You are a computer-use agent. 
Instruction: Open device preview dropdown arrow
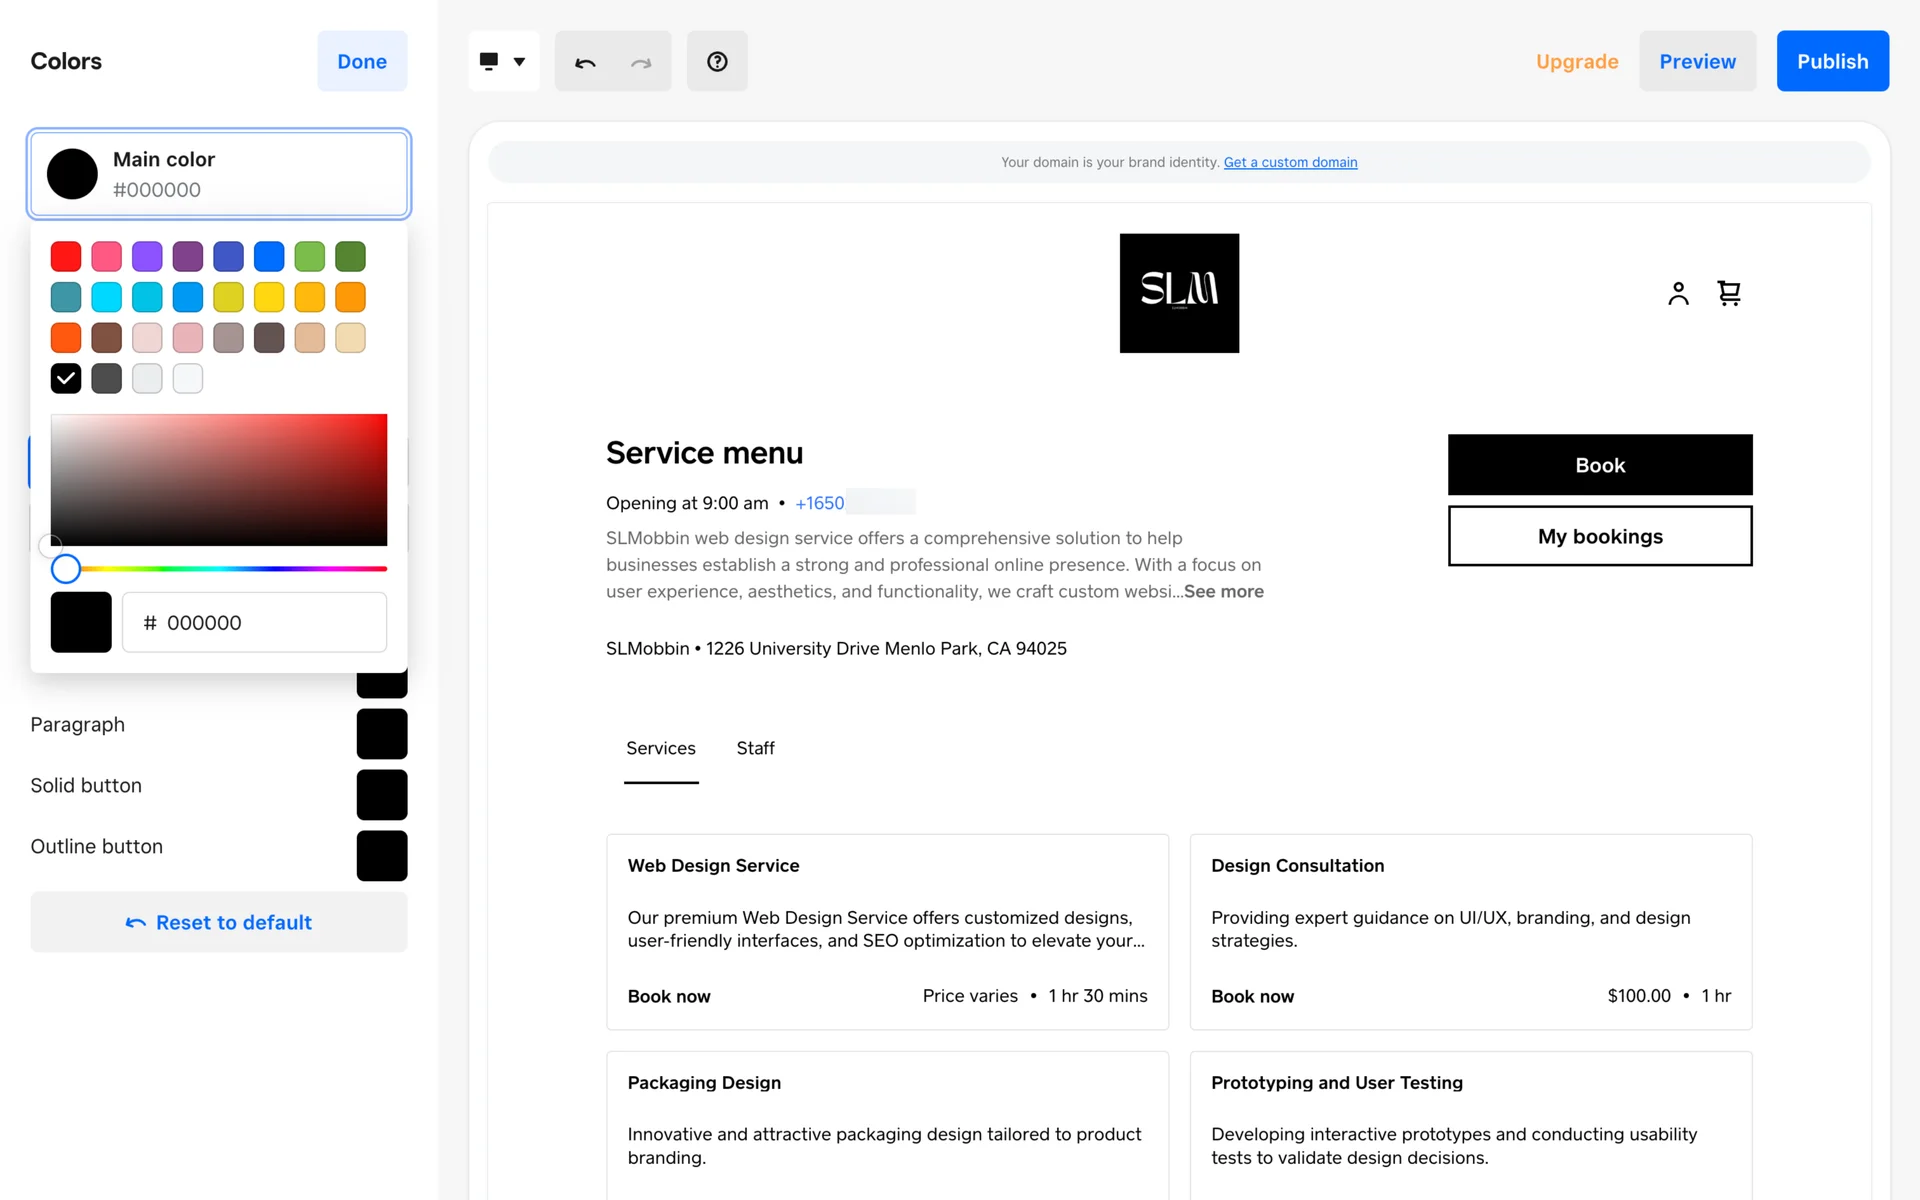pos(520,62)
